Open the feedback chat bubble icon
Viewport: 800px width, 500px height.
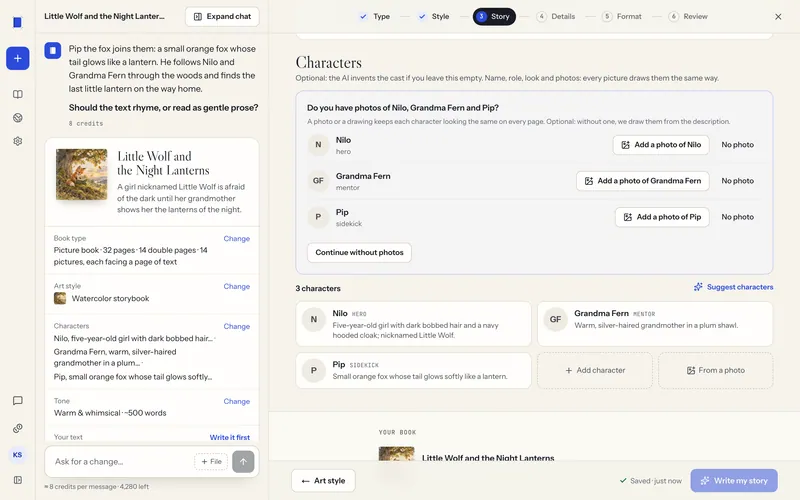17,401
